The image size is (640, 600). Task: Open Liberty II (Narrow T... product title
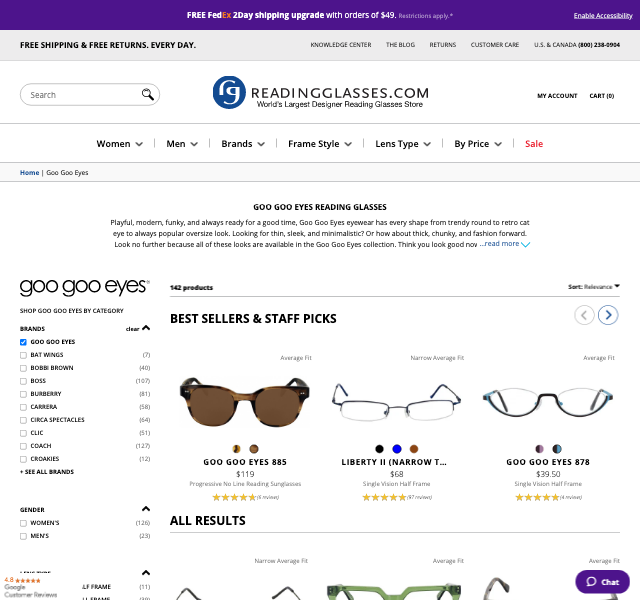pyautogui.click(x=394, y=462)
